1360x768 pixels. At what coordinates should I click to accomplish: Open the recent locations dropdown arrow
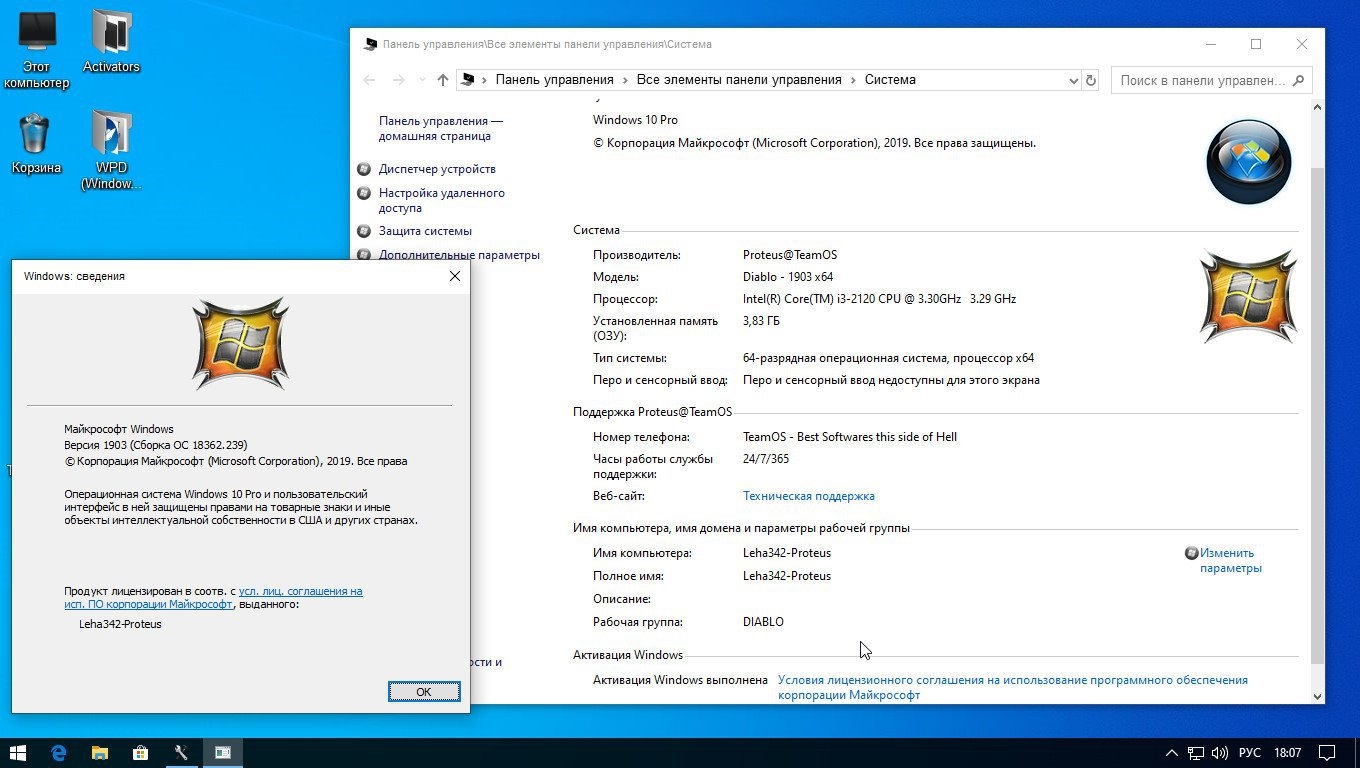[x=421, y=80]
